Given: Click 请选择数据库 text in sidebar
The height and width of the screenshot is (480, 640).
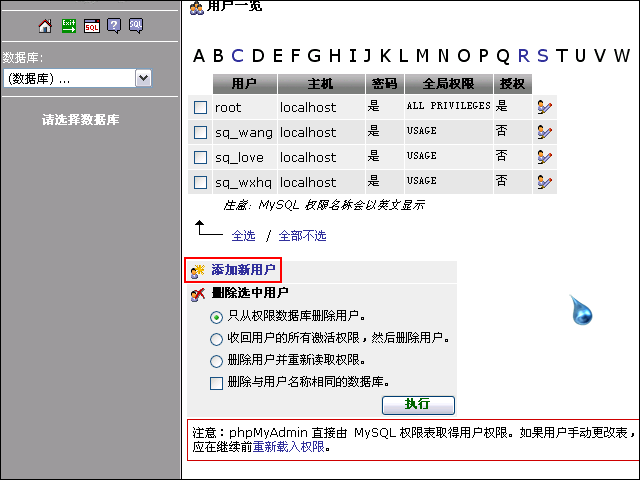Looking at the screenshot, I should point(80,120).
